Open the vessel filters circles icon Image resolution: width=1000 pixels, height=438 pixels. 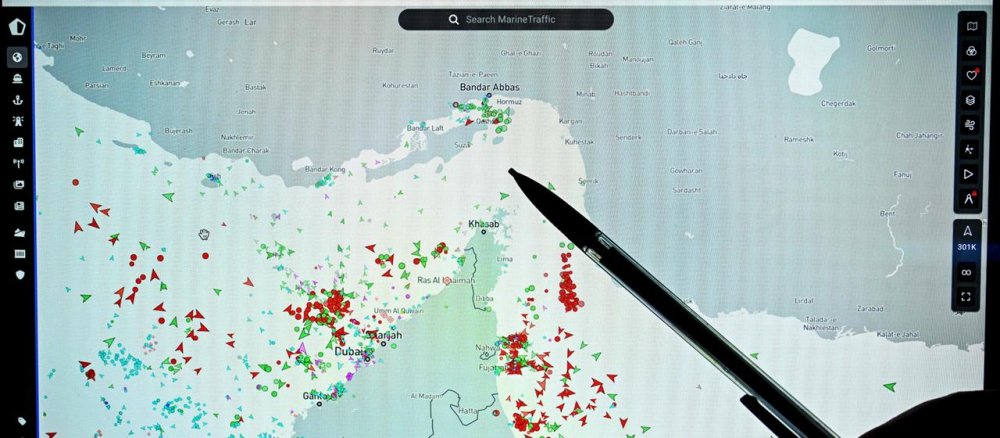[x=968, y=50]
